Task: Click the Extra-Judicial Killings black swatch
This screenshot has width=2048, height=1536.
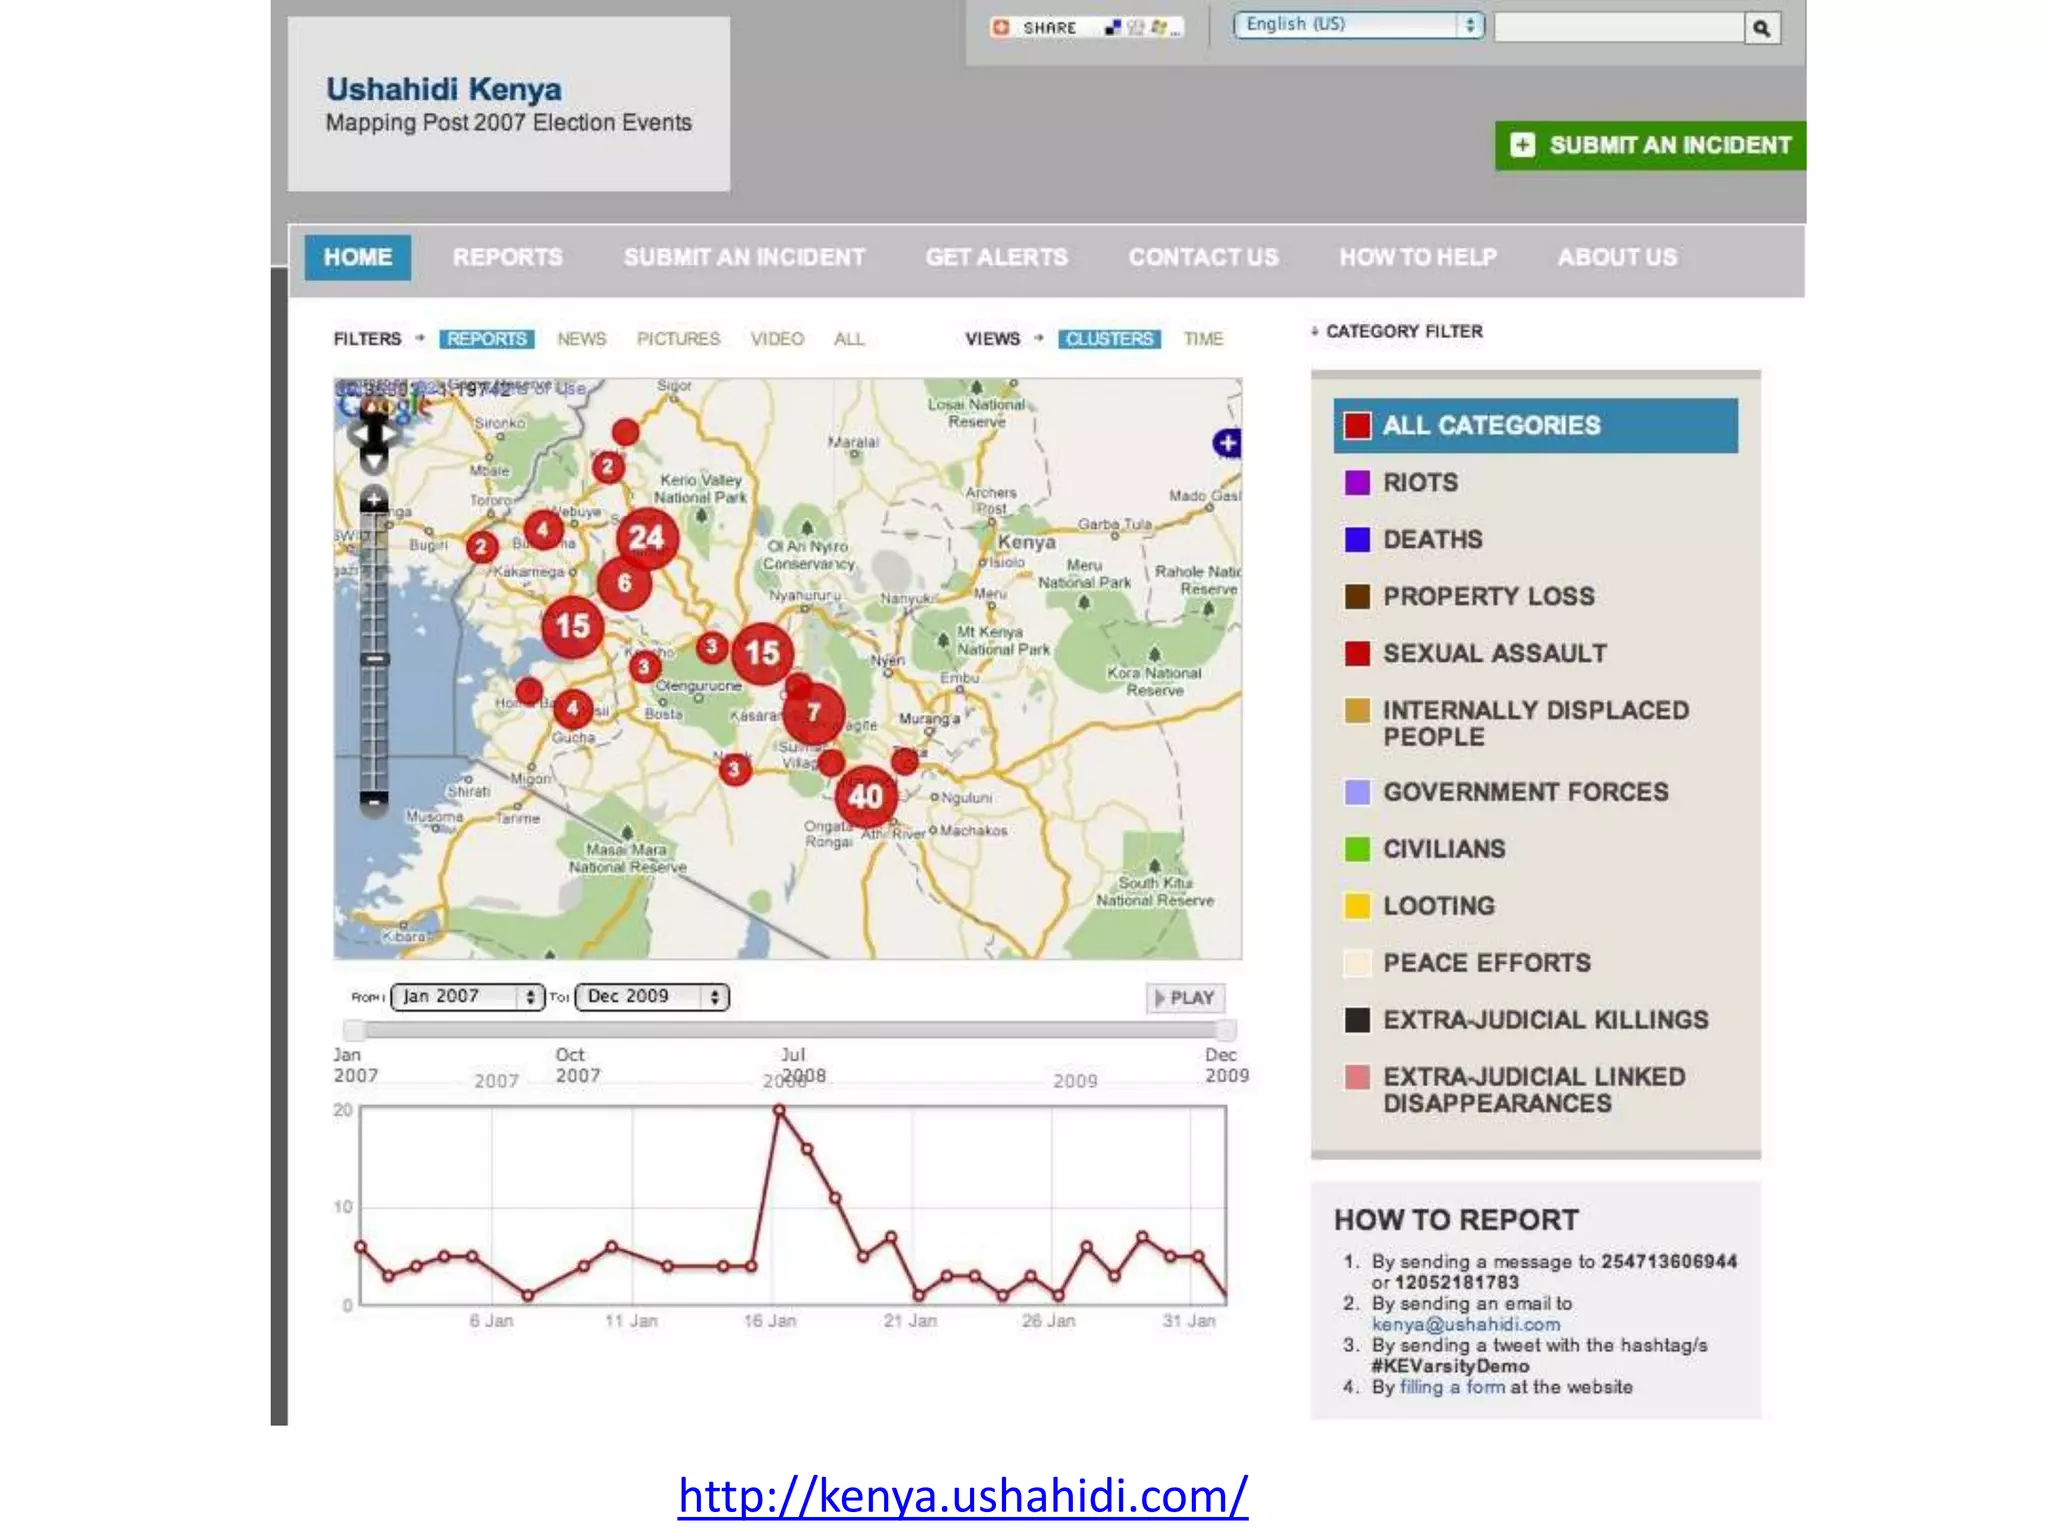Action: (1357, 1020)
